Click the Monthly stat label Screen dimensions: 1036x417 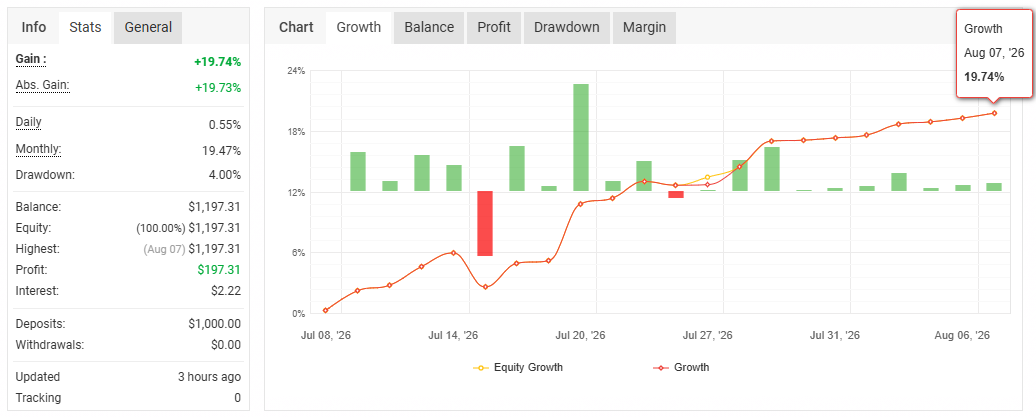click(38, 149)
